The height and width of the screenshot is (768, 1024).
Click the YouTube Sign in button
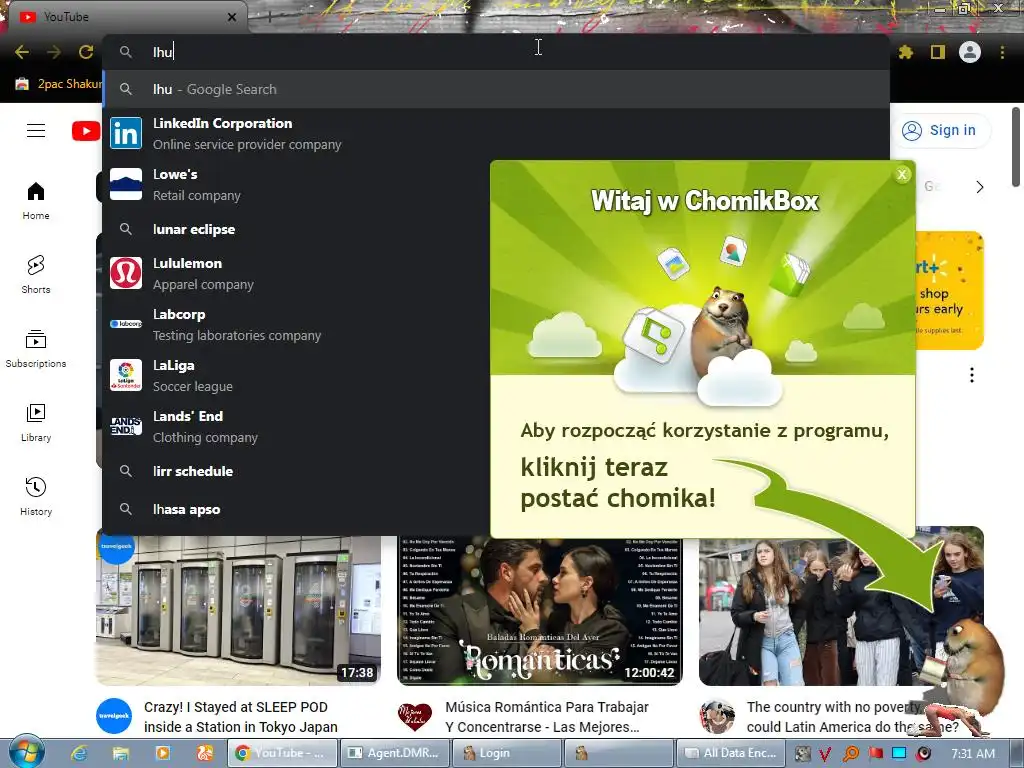[x=940, y=130]
